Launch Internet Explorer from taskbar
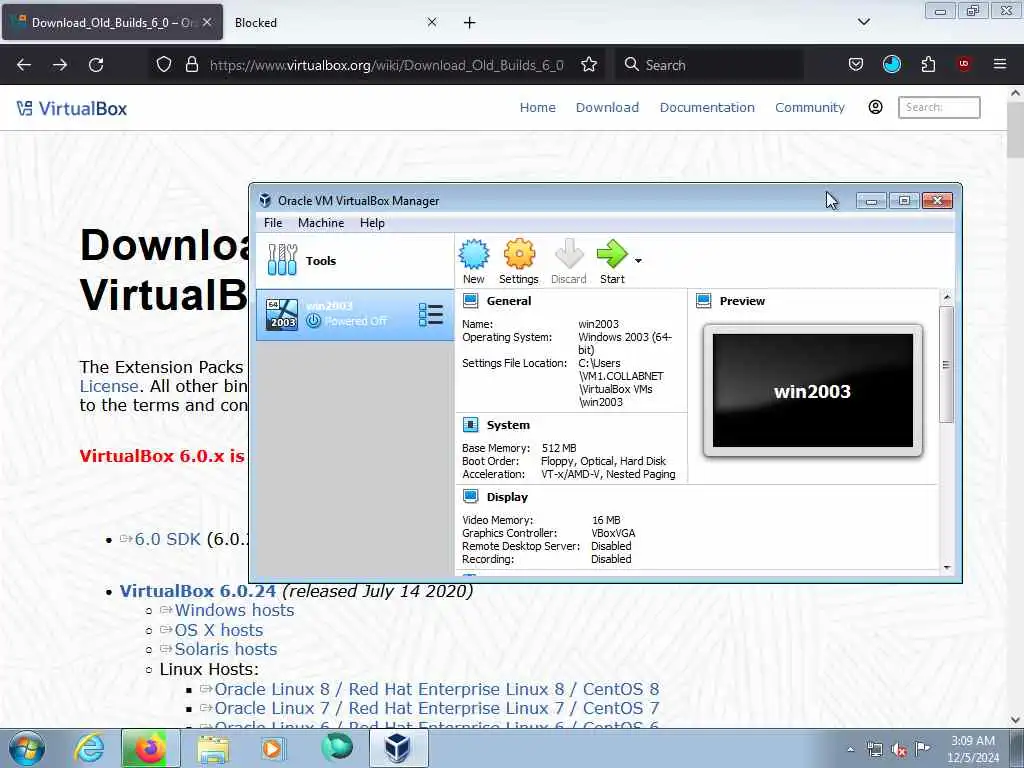 pyautogui.click(x=88, y=748)
